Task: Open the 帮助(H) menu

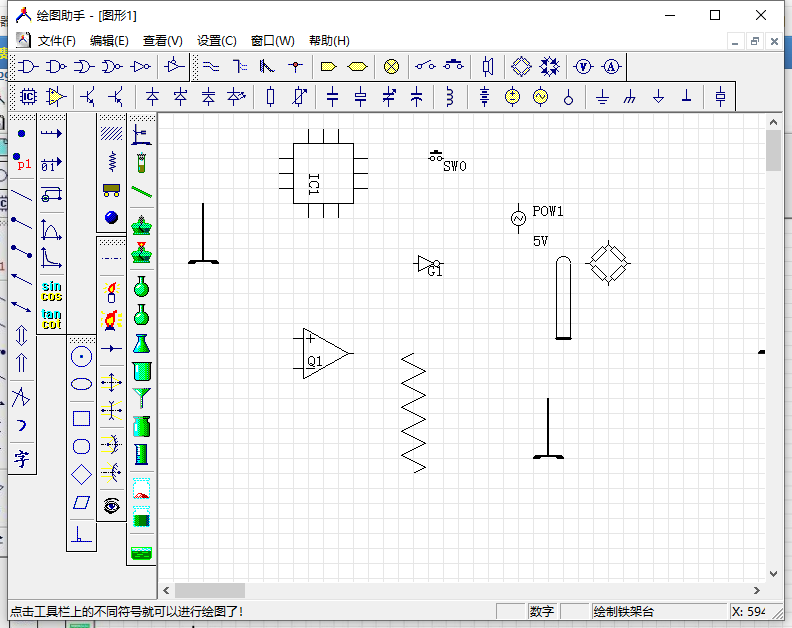Action: point(329,40)
